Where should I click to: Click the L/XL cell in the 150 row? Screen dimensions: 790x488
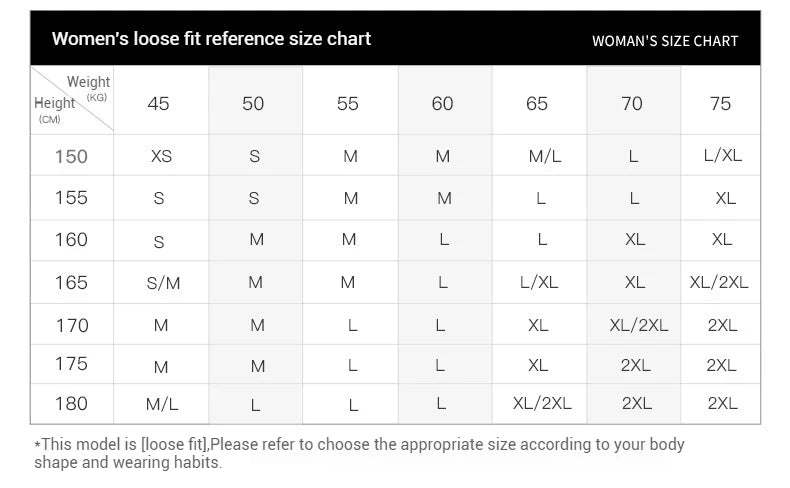723,155
